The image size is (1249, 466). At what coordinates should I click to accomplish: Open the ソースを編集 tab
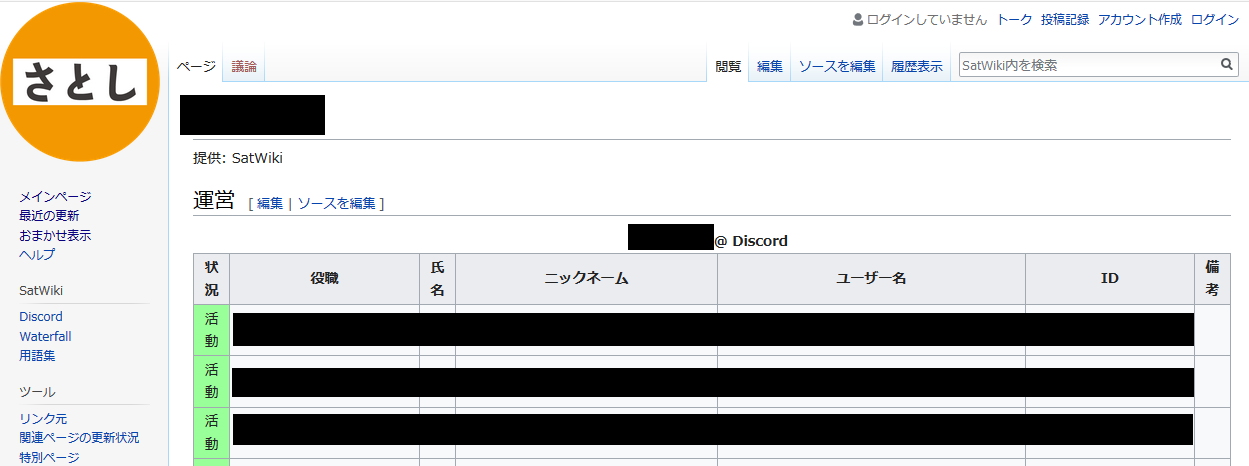click(x=836, y=67)
